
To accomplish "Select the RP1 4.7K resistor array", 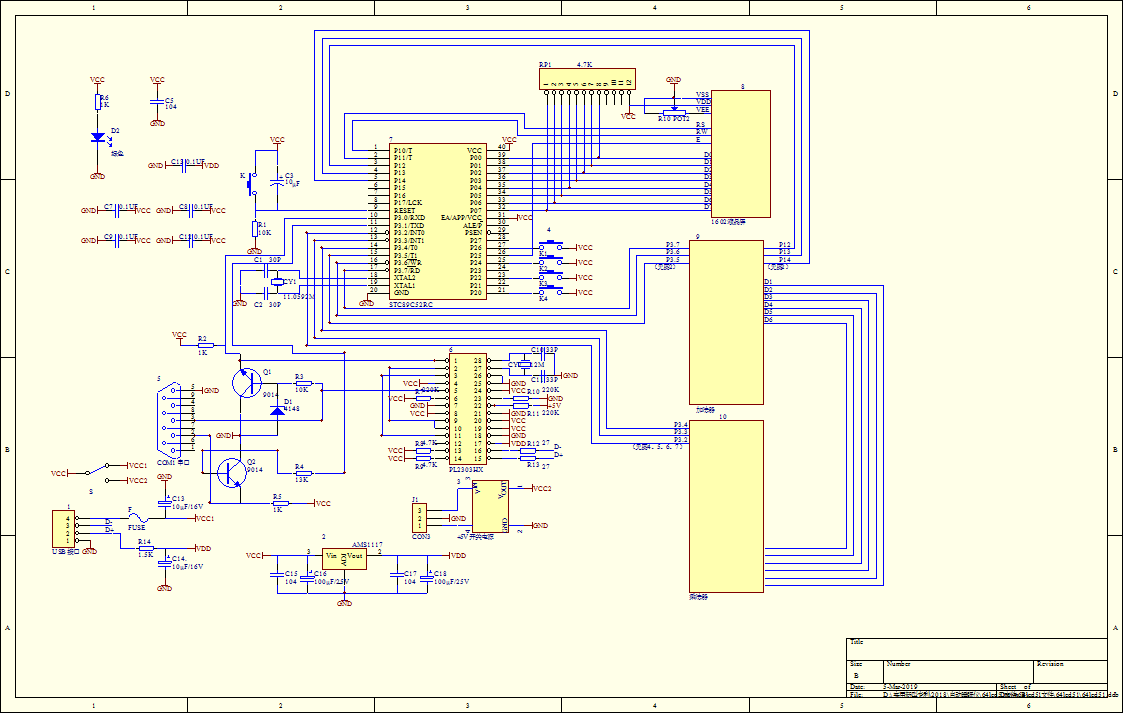I will click(586, 80).
